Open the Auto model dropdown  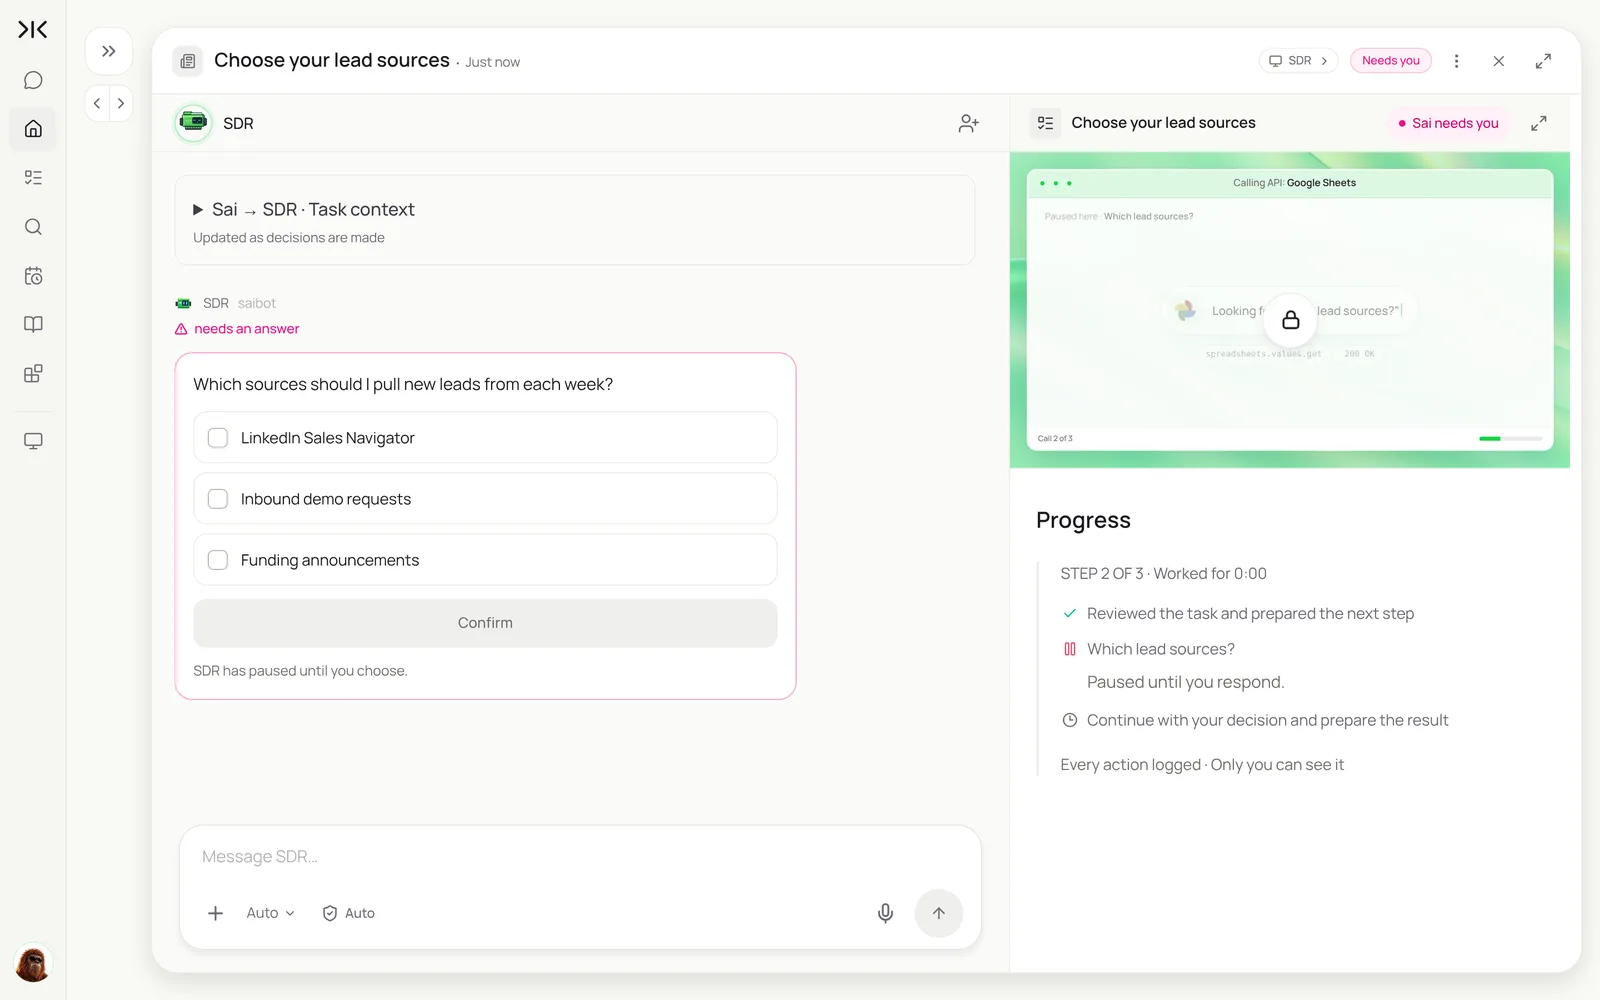(270, 913)
